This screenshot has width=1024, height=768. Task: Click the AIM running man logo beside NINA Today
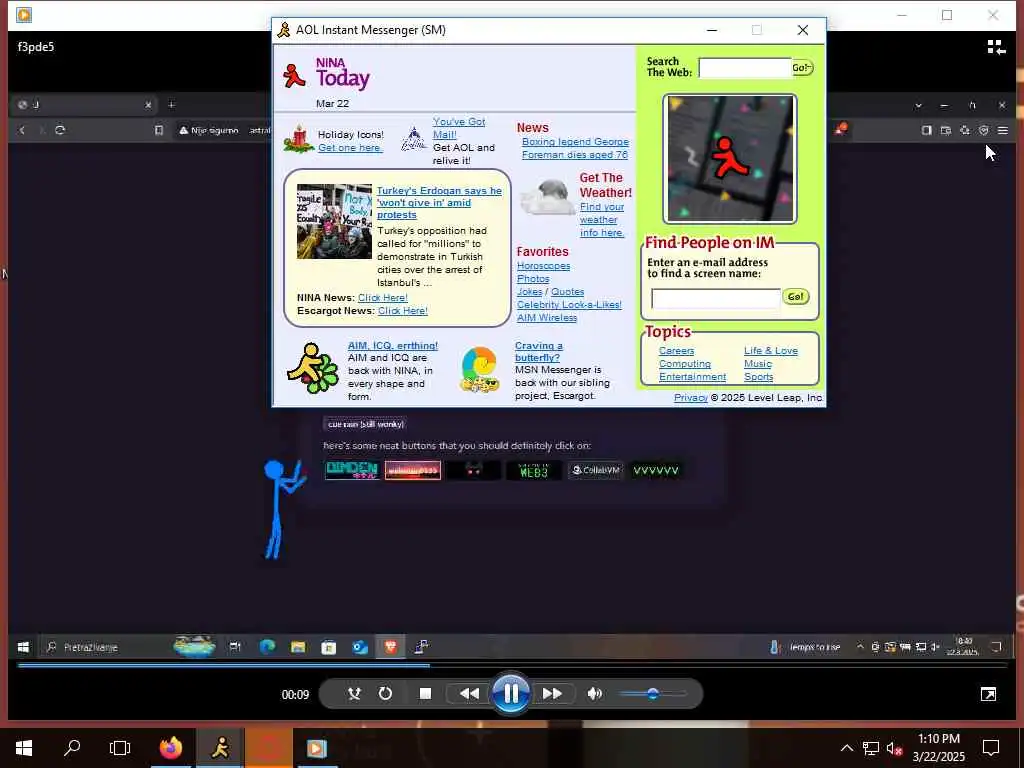[x=294, y=75]
